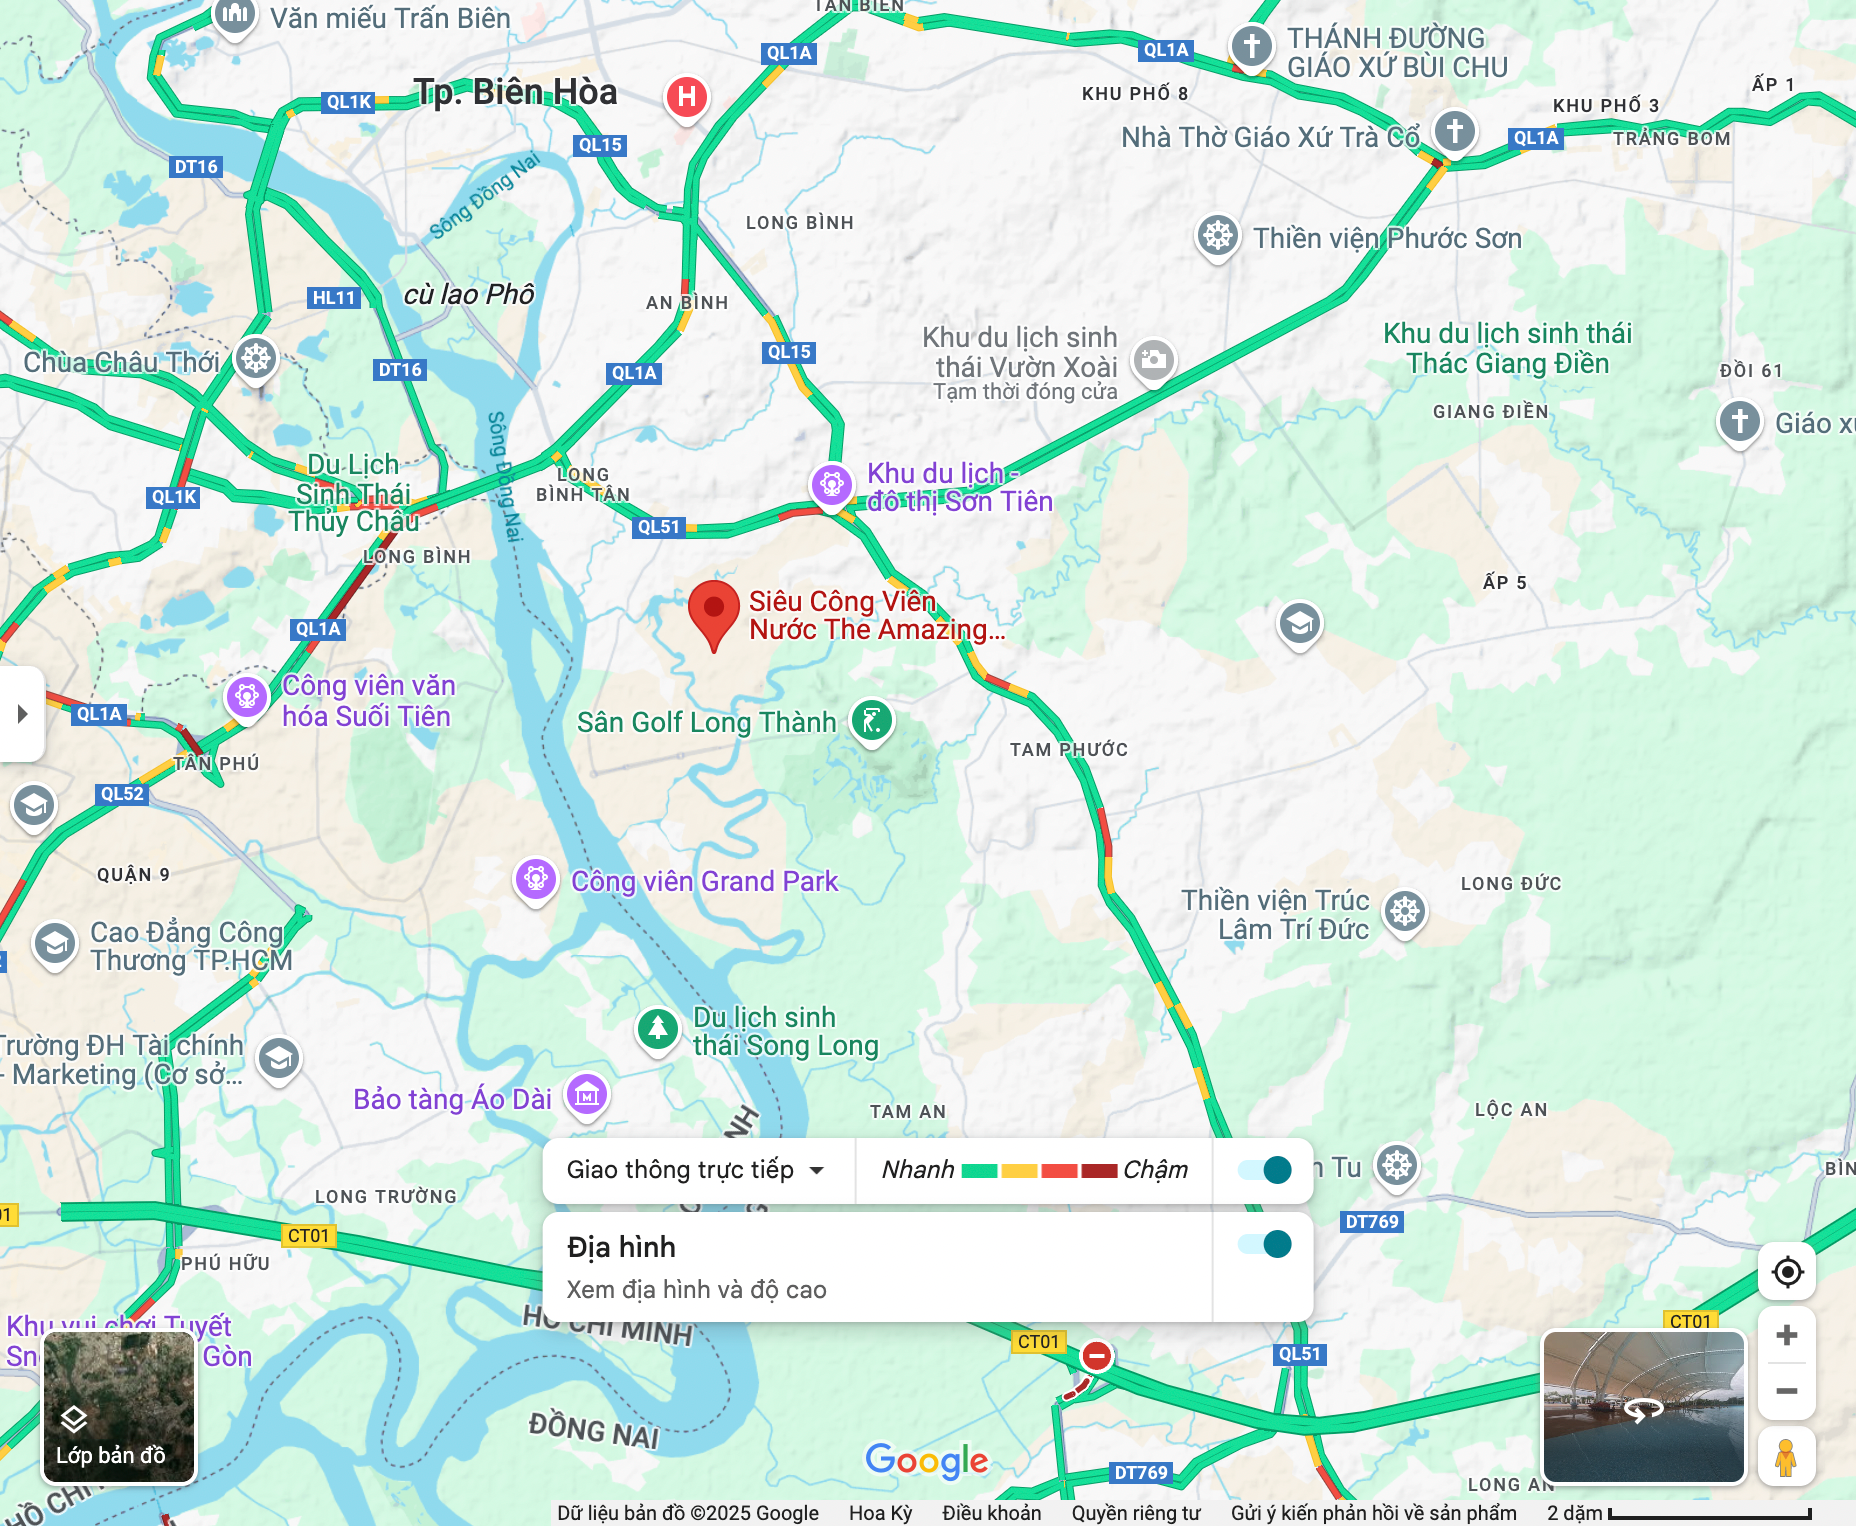This screenshot has width=1856, height=1526.
Task: Click the traffic speed color legend
Action: (x=1034, y=1170)
